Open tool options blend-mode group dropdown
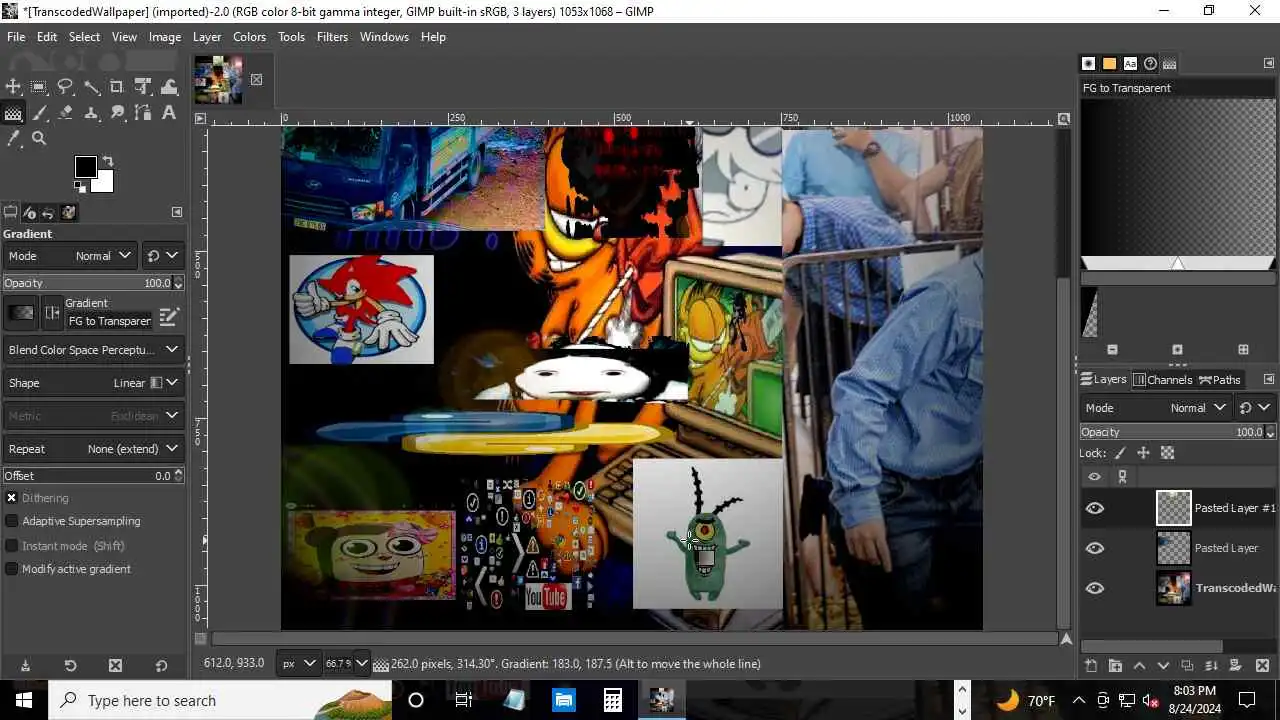Viewport: 1280px width, 720px height. 162,256
